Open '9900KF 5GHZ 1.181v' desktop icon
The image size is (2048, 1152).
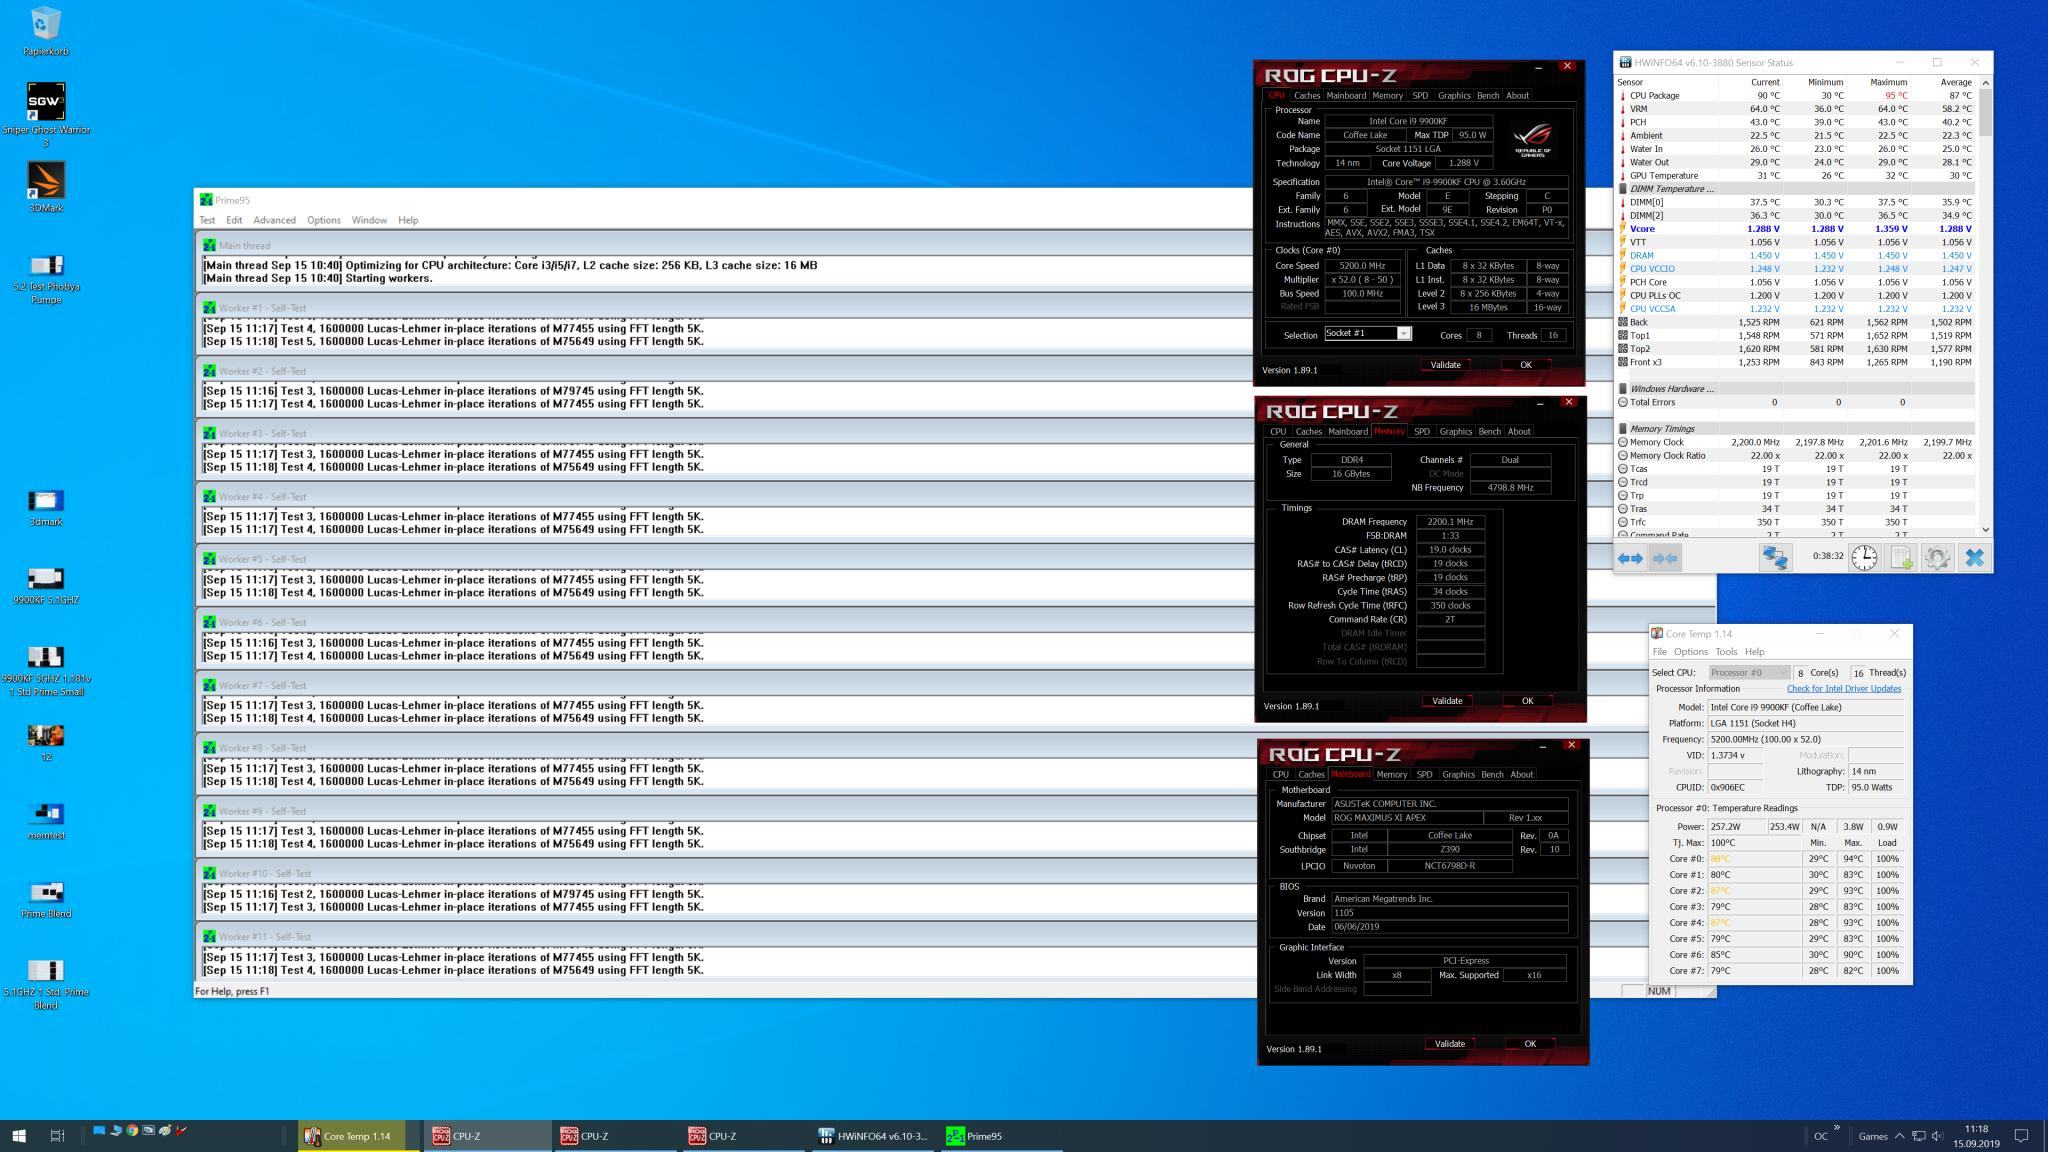(x=46, y=671)
